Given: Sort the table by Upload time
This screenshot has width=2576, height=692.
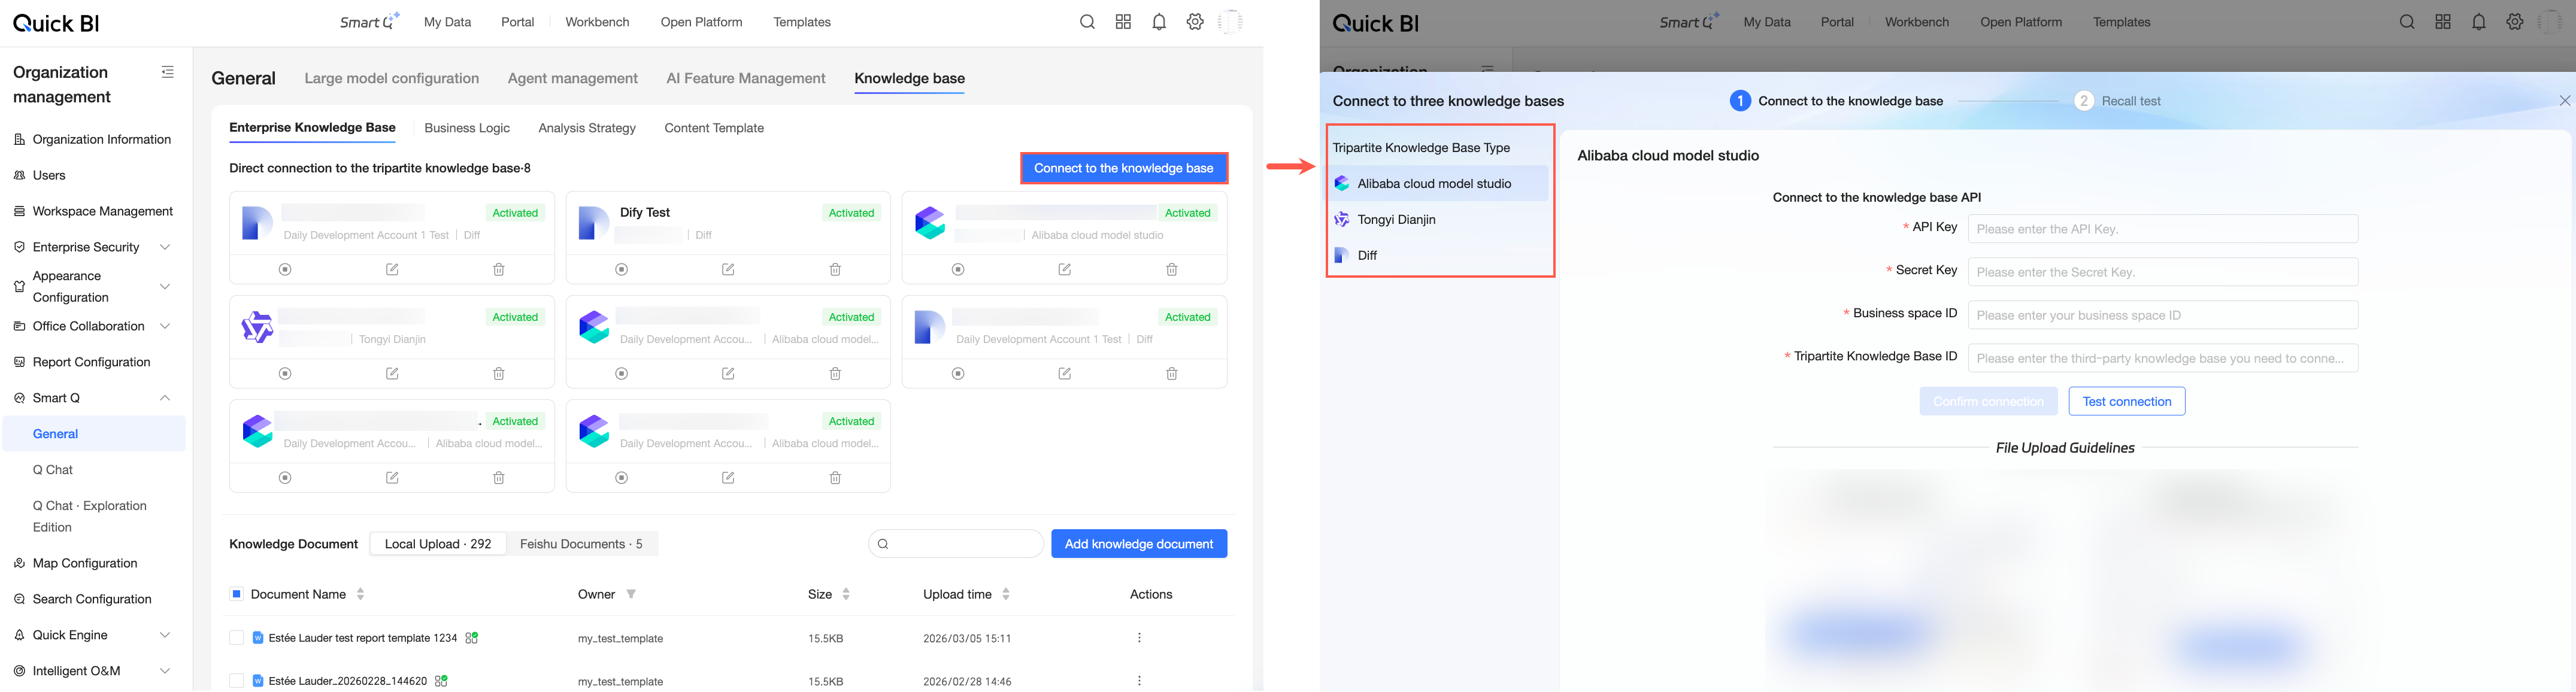Looking at the screenshot, I should [x=1006, y=594].
